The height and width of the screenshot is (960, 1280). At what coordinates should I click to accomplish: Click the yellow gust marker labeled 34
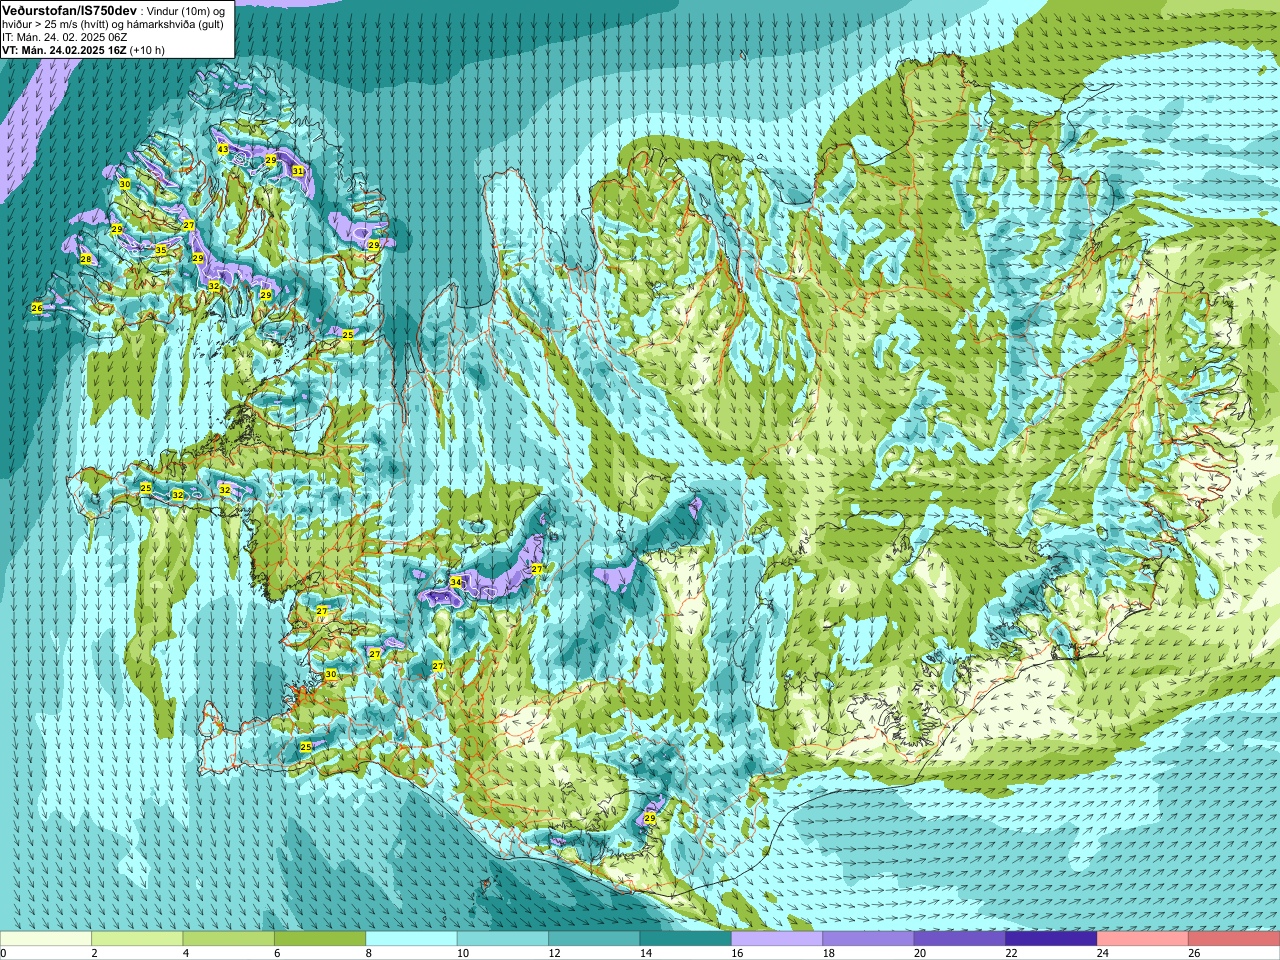coord(456,581)
